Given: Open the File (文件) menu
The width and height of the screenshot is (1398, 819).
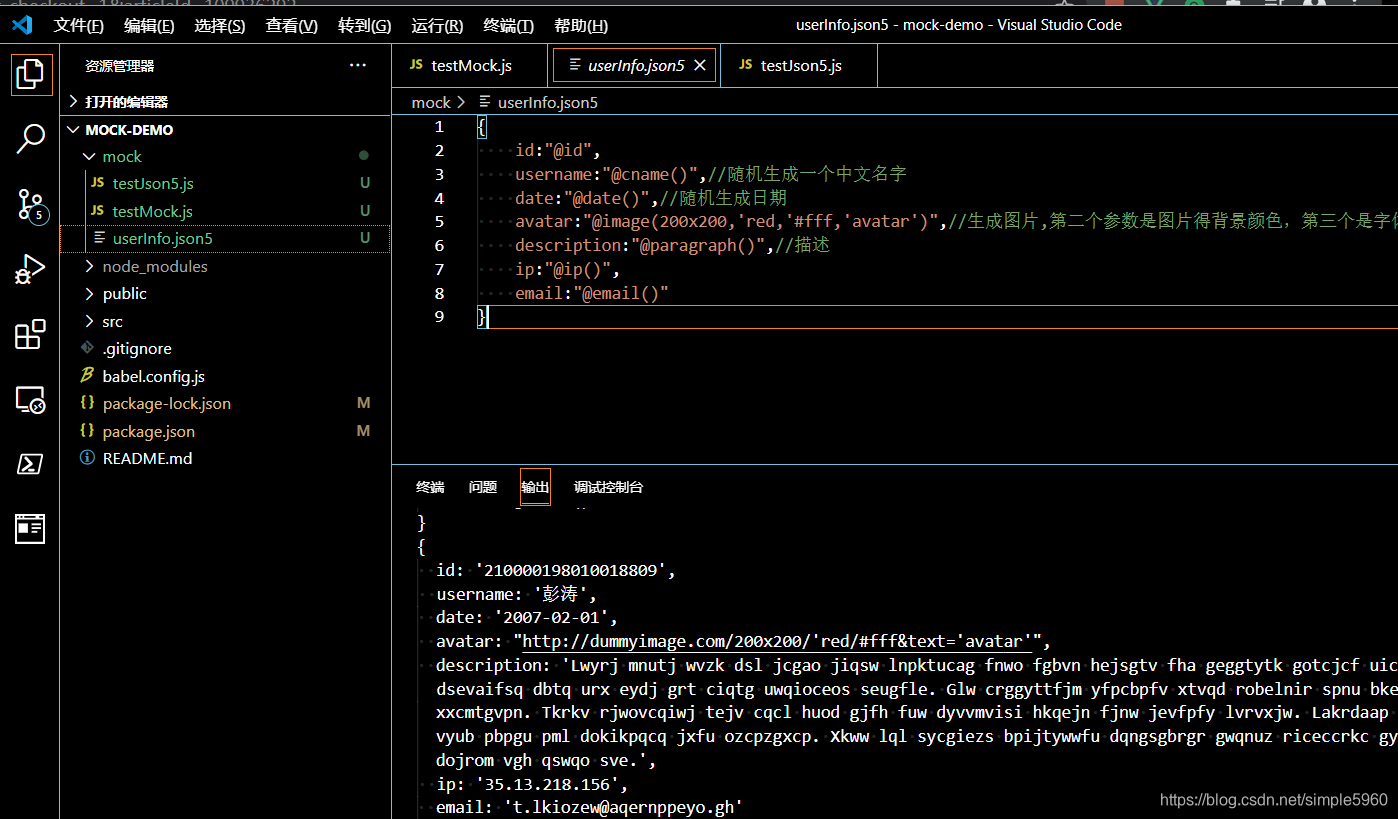Looking at the screenshot, I should 79,25.
